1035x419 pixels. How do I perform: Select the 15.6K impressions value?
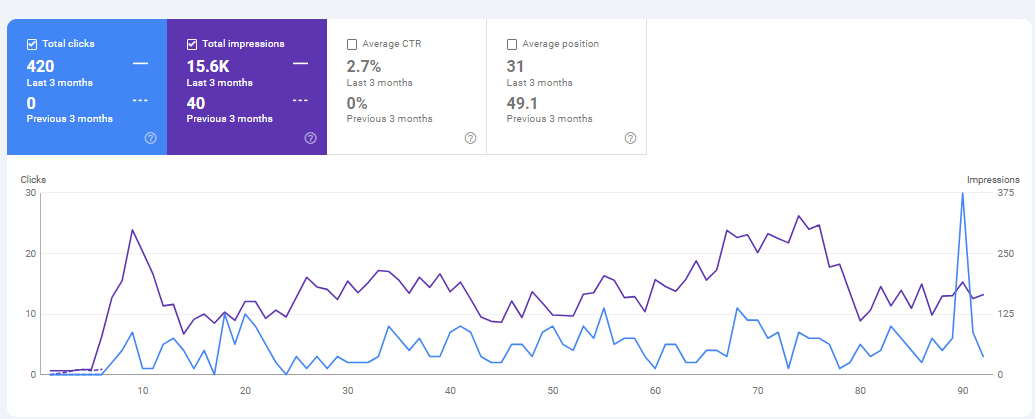coord(209,66)
